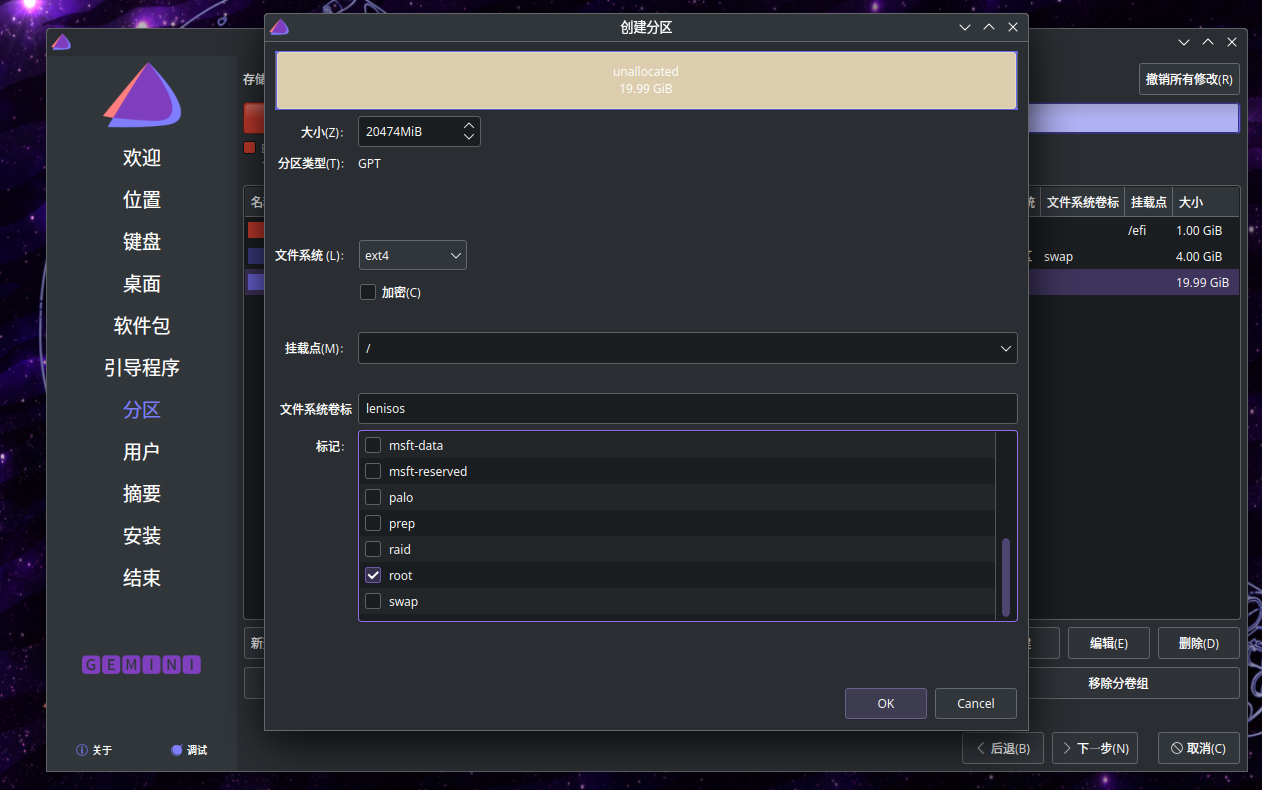Select the swap 4.00 GiB table row
The width and height of the screenshot is (1262, 790).
point(1135,256)
